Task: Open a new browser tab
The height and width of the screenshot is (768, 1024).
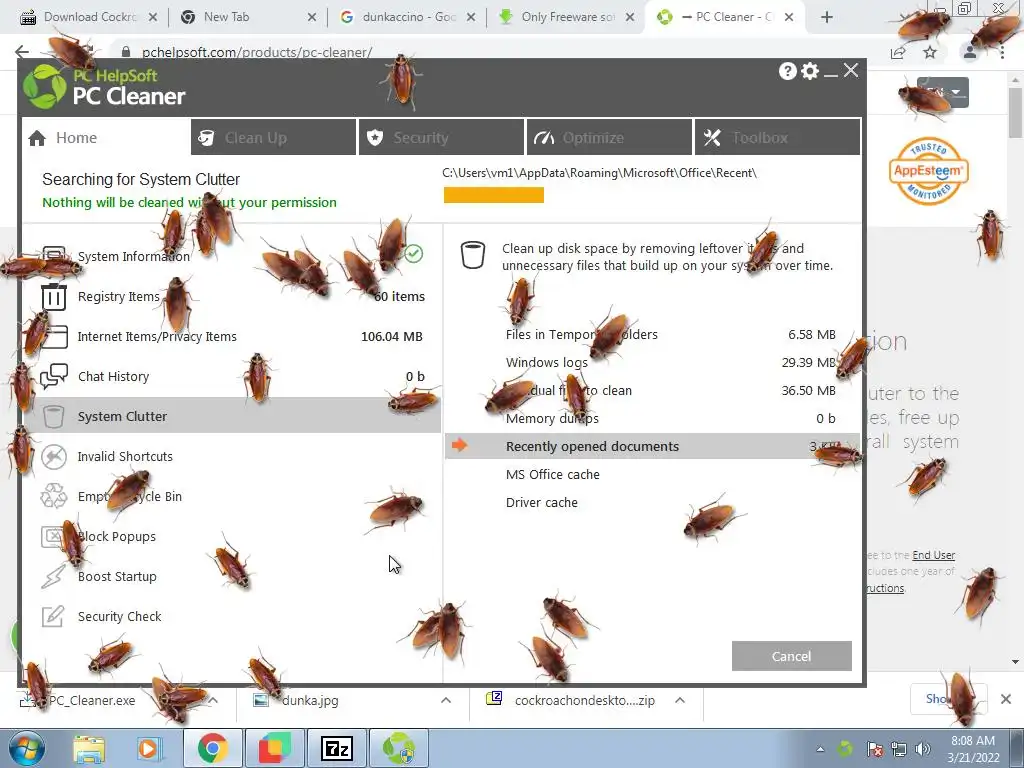Action: tap(827, 17)
